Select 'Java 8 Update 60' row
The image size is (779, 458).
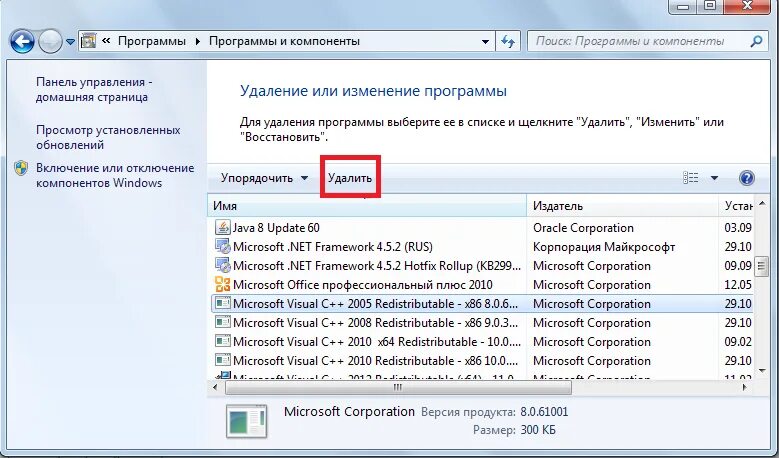click(x=482, y=228)
